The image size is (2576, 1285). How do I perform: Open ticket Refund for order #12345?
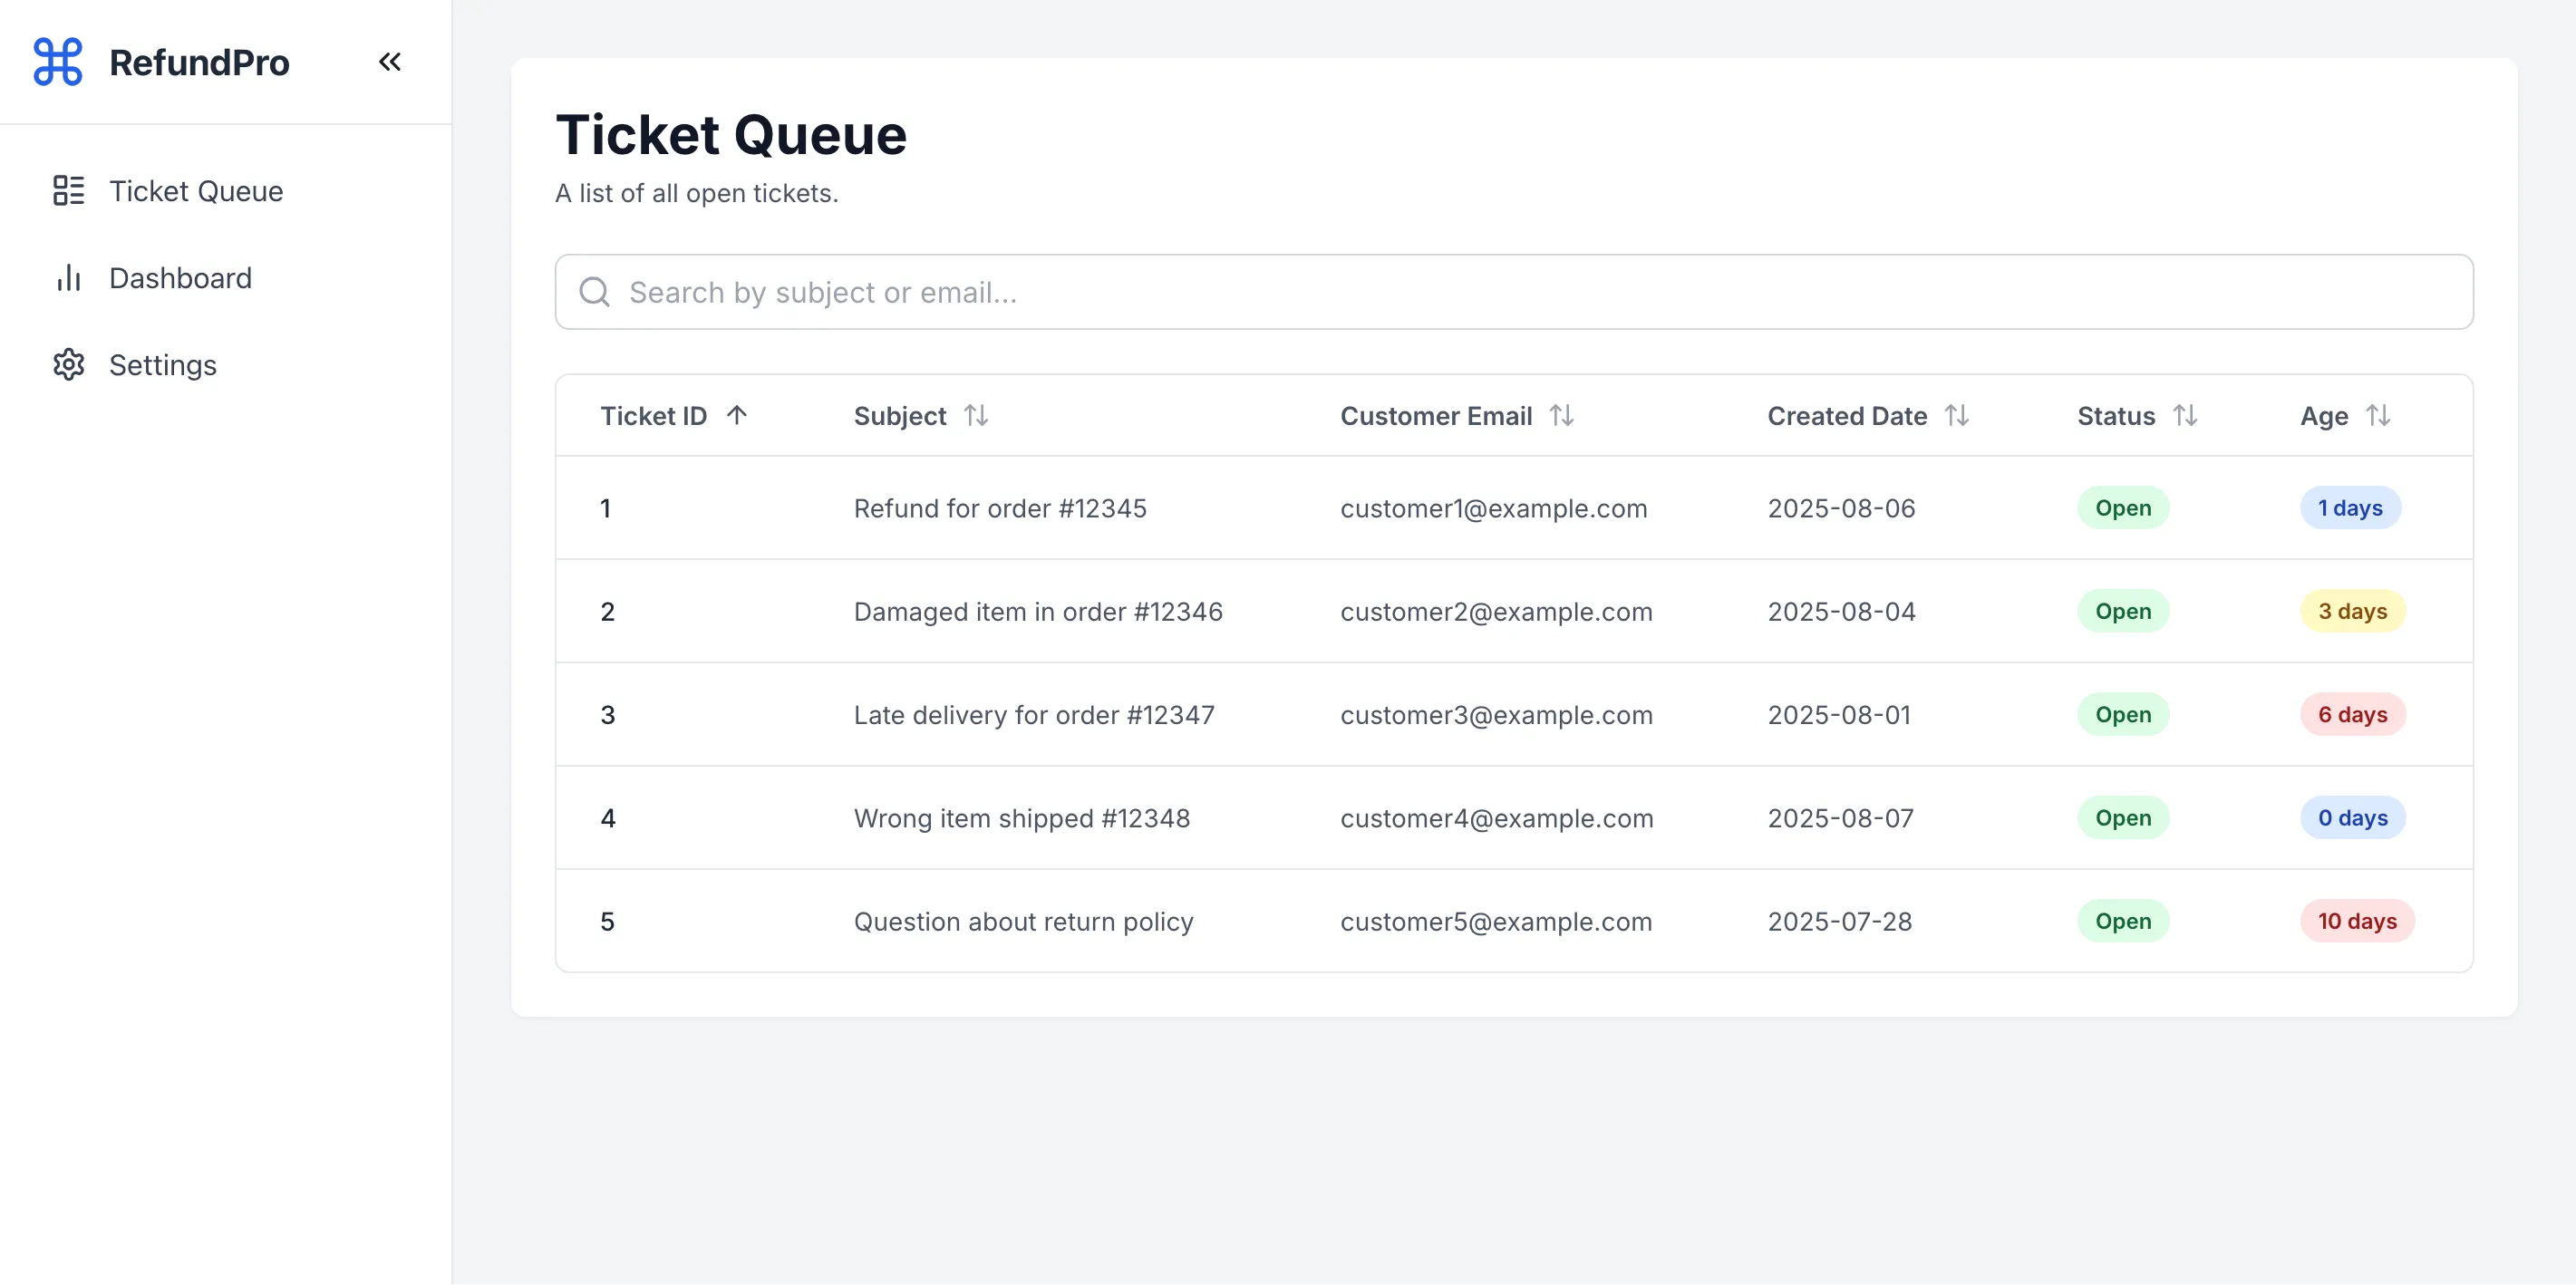[999, 508]
